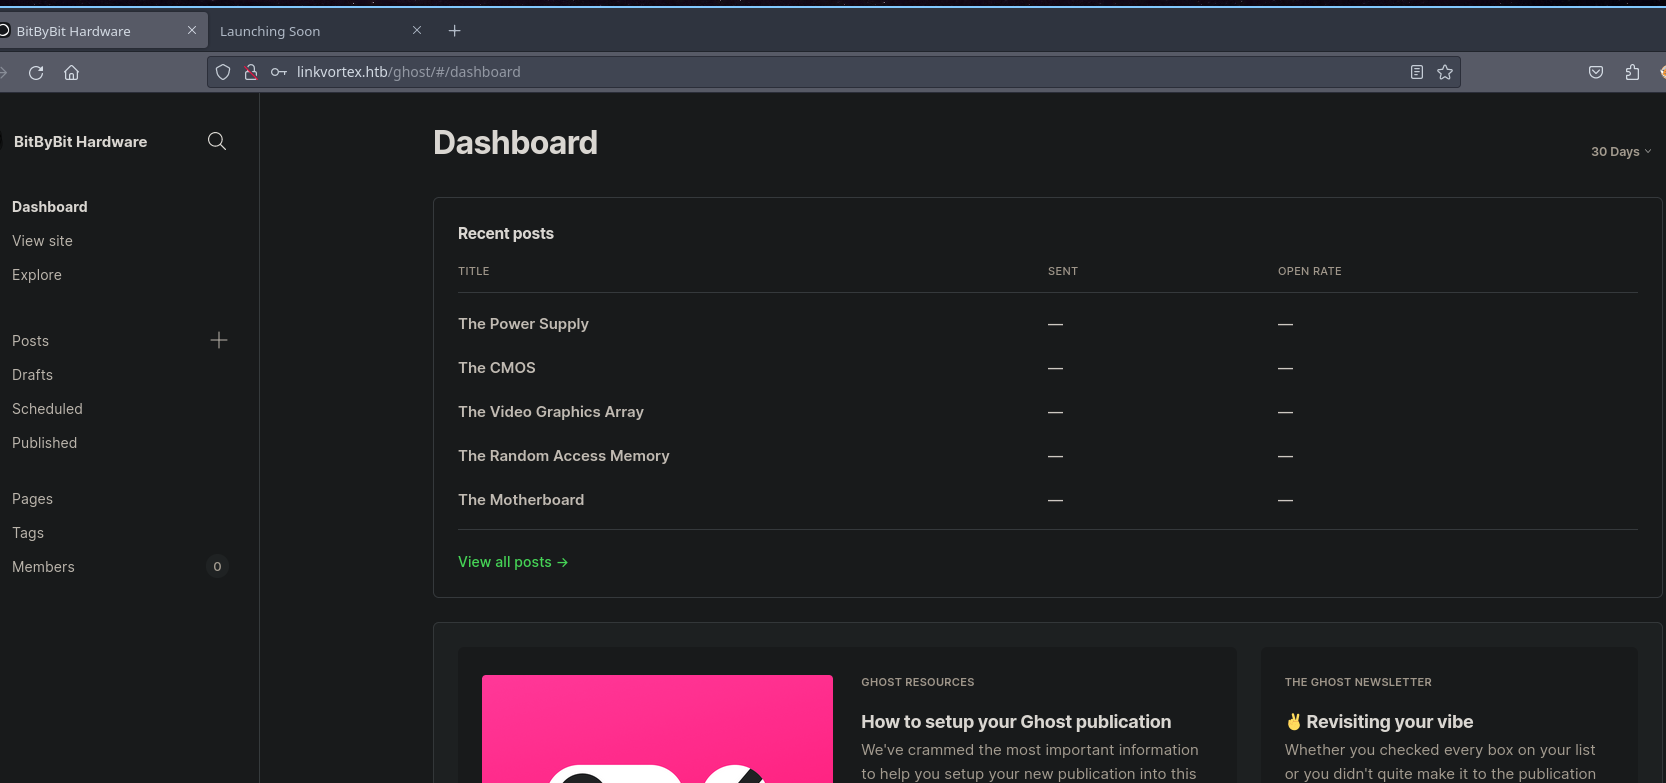The height and width of the screenshot is (783, 1666).
Task: Reload the page using refresh icon
Action: pos(36,72)
